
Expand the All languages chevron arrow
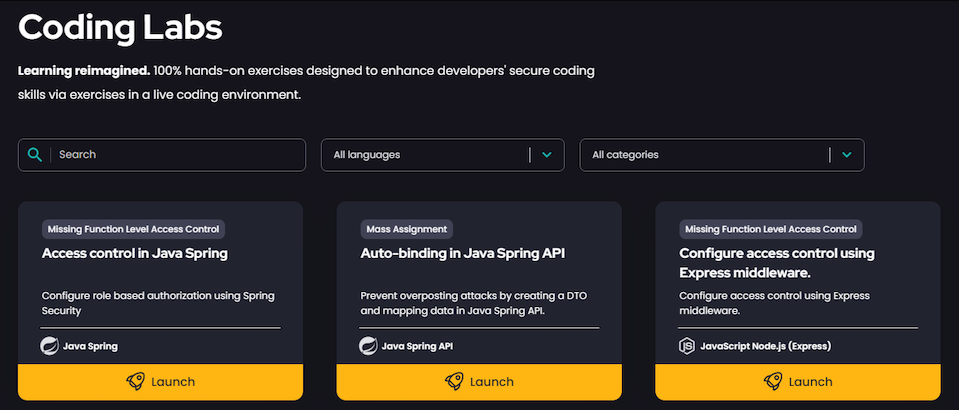point(547,155)
